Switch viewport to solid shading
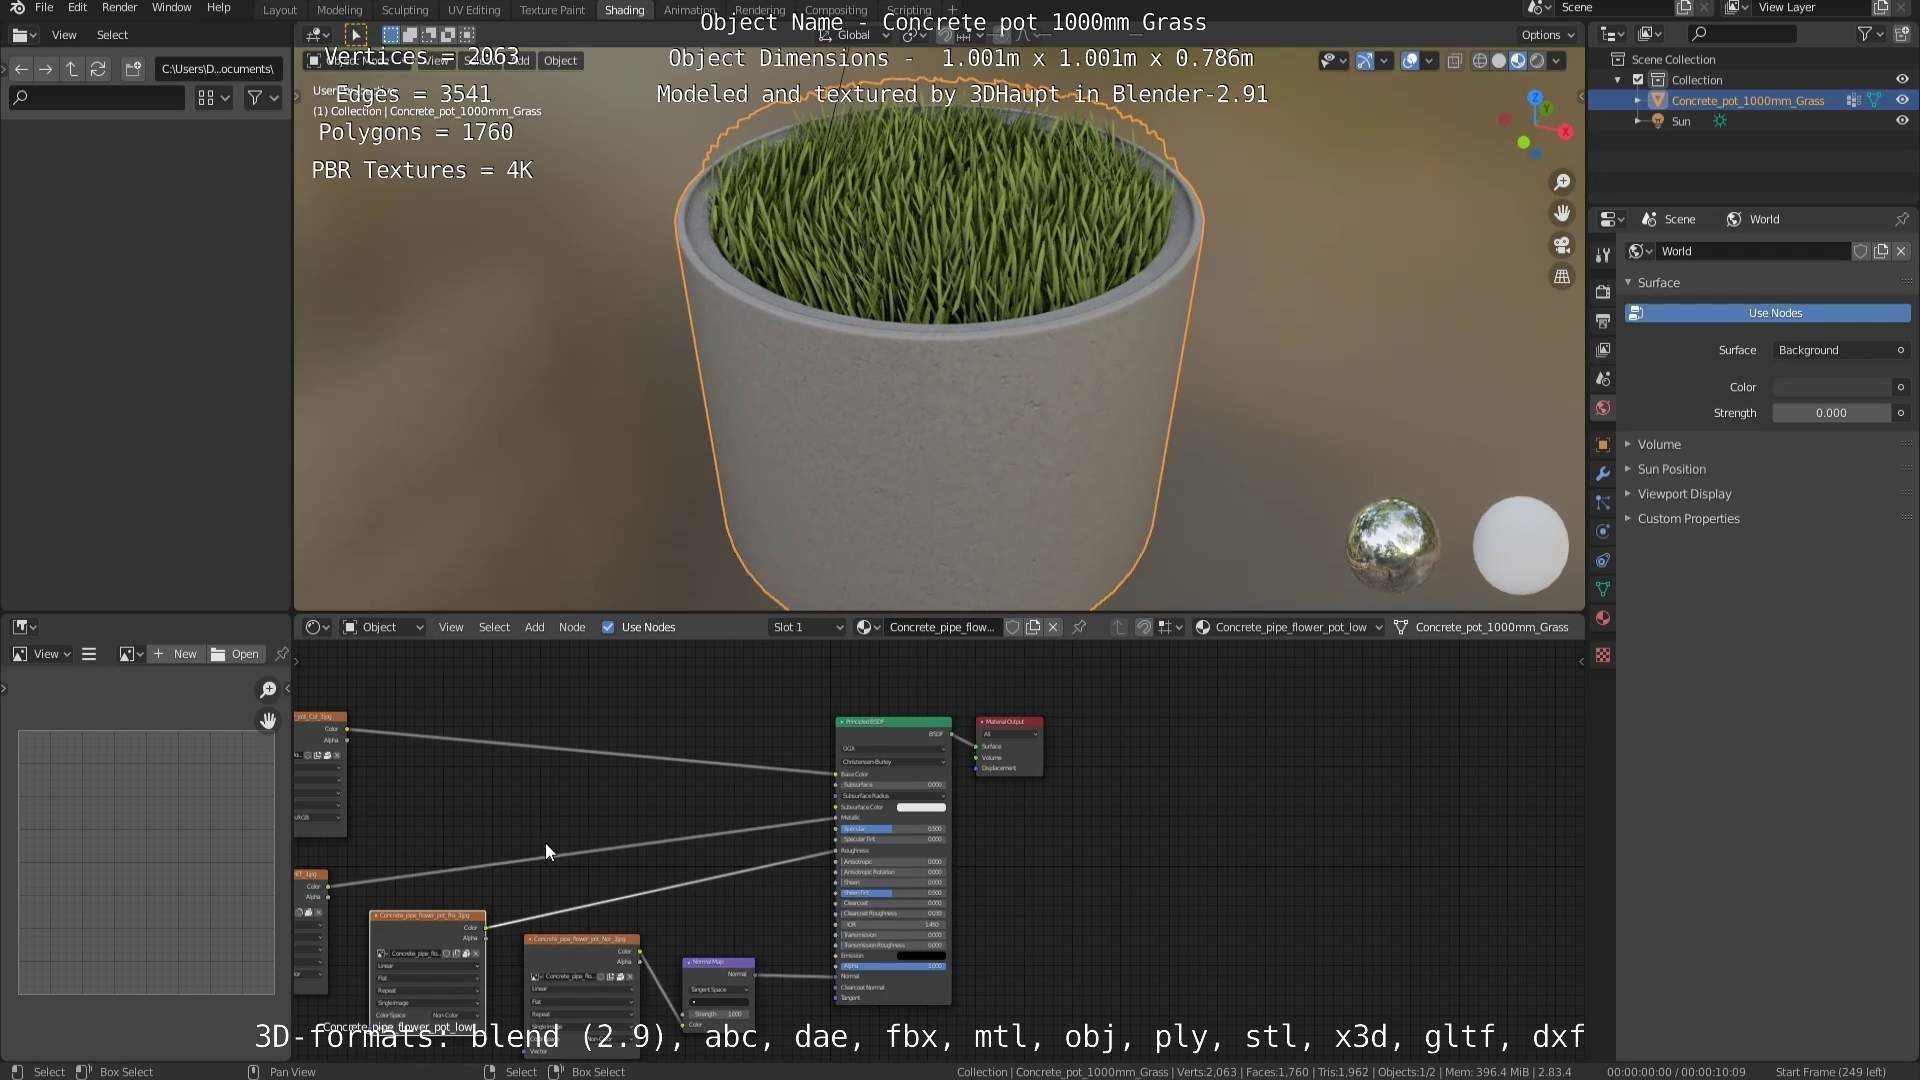 1499,61
